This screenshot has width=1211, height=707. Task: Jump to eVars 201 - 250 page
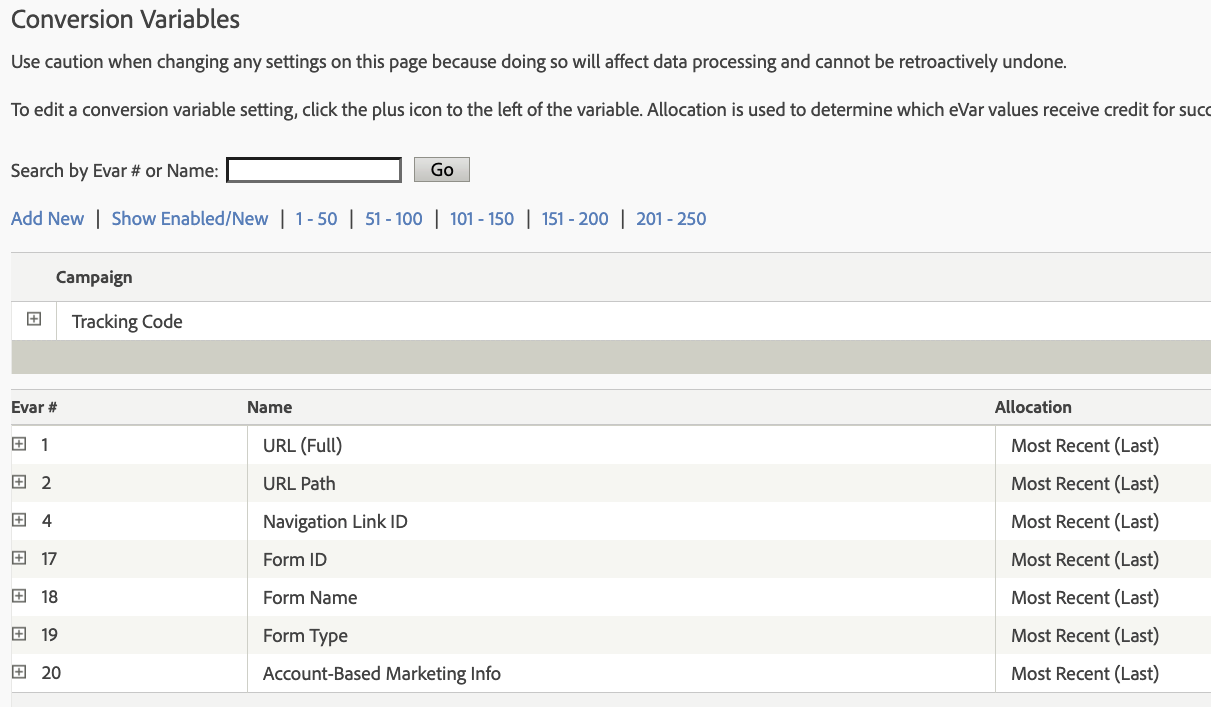[x=671, y=219]
